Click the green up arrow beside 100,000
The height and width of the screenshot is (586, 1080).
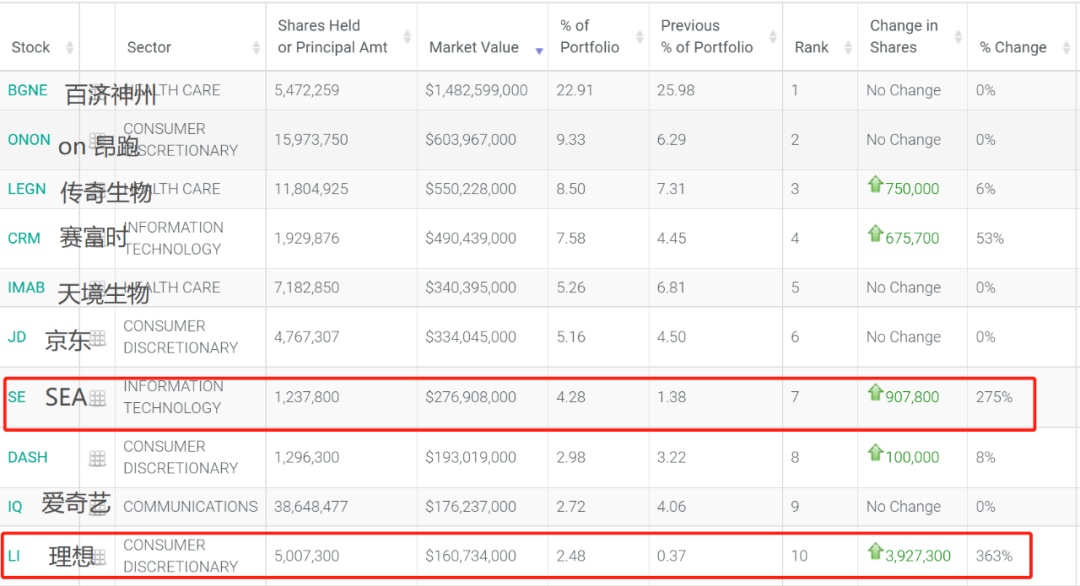point(875,454)
